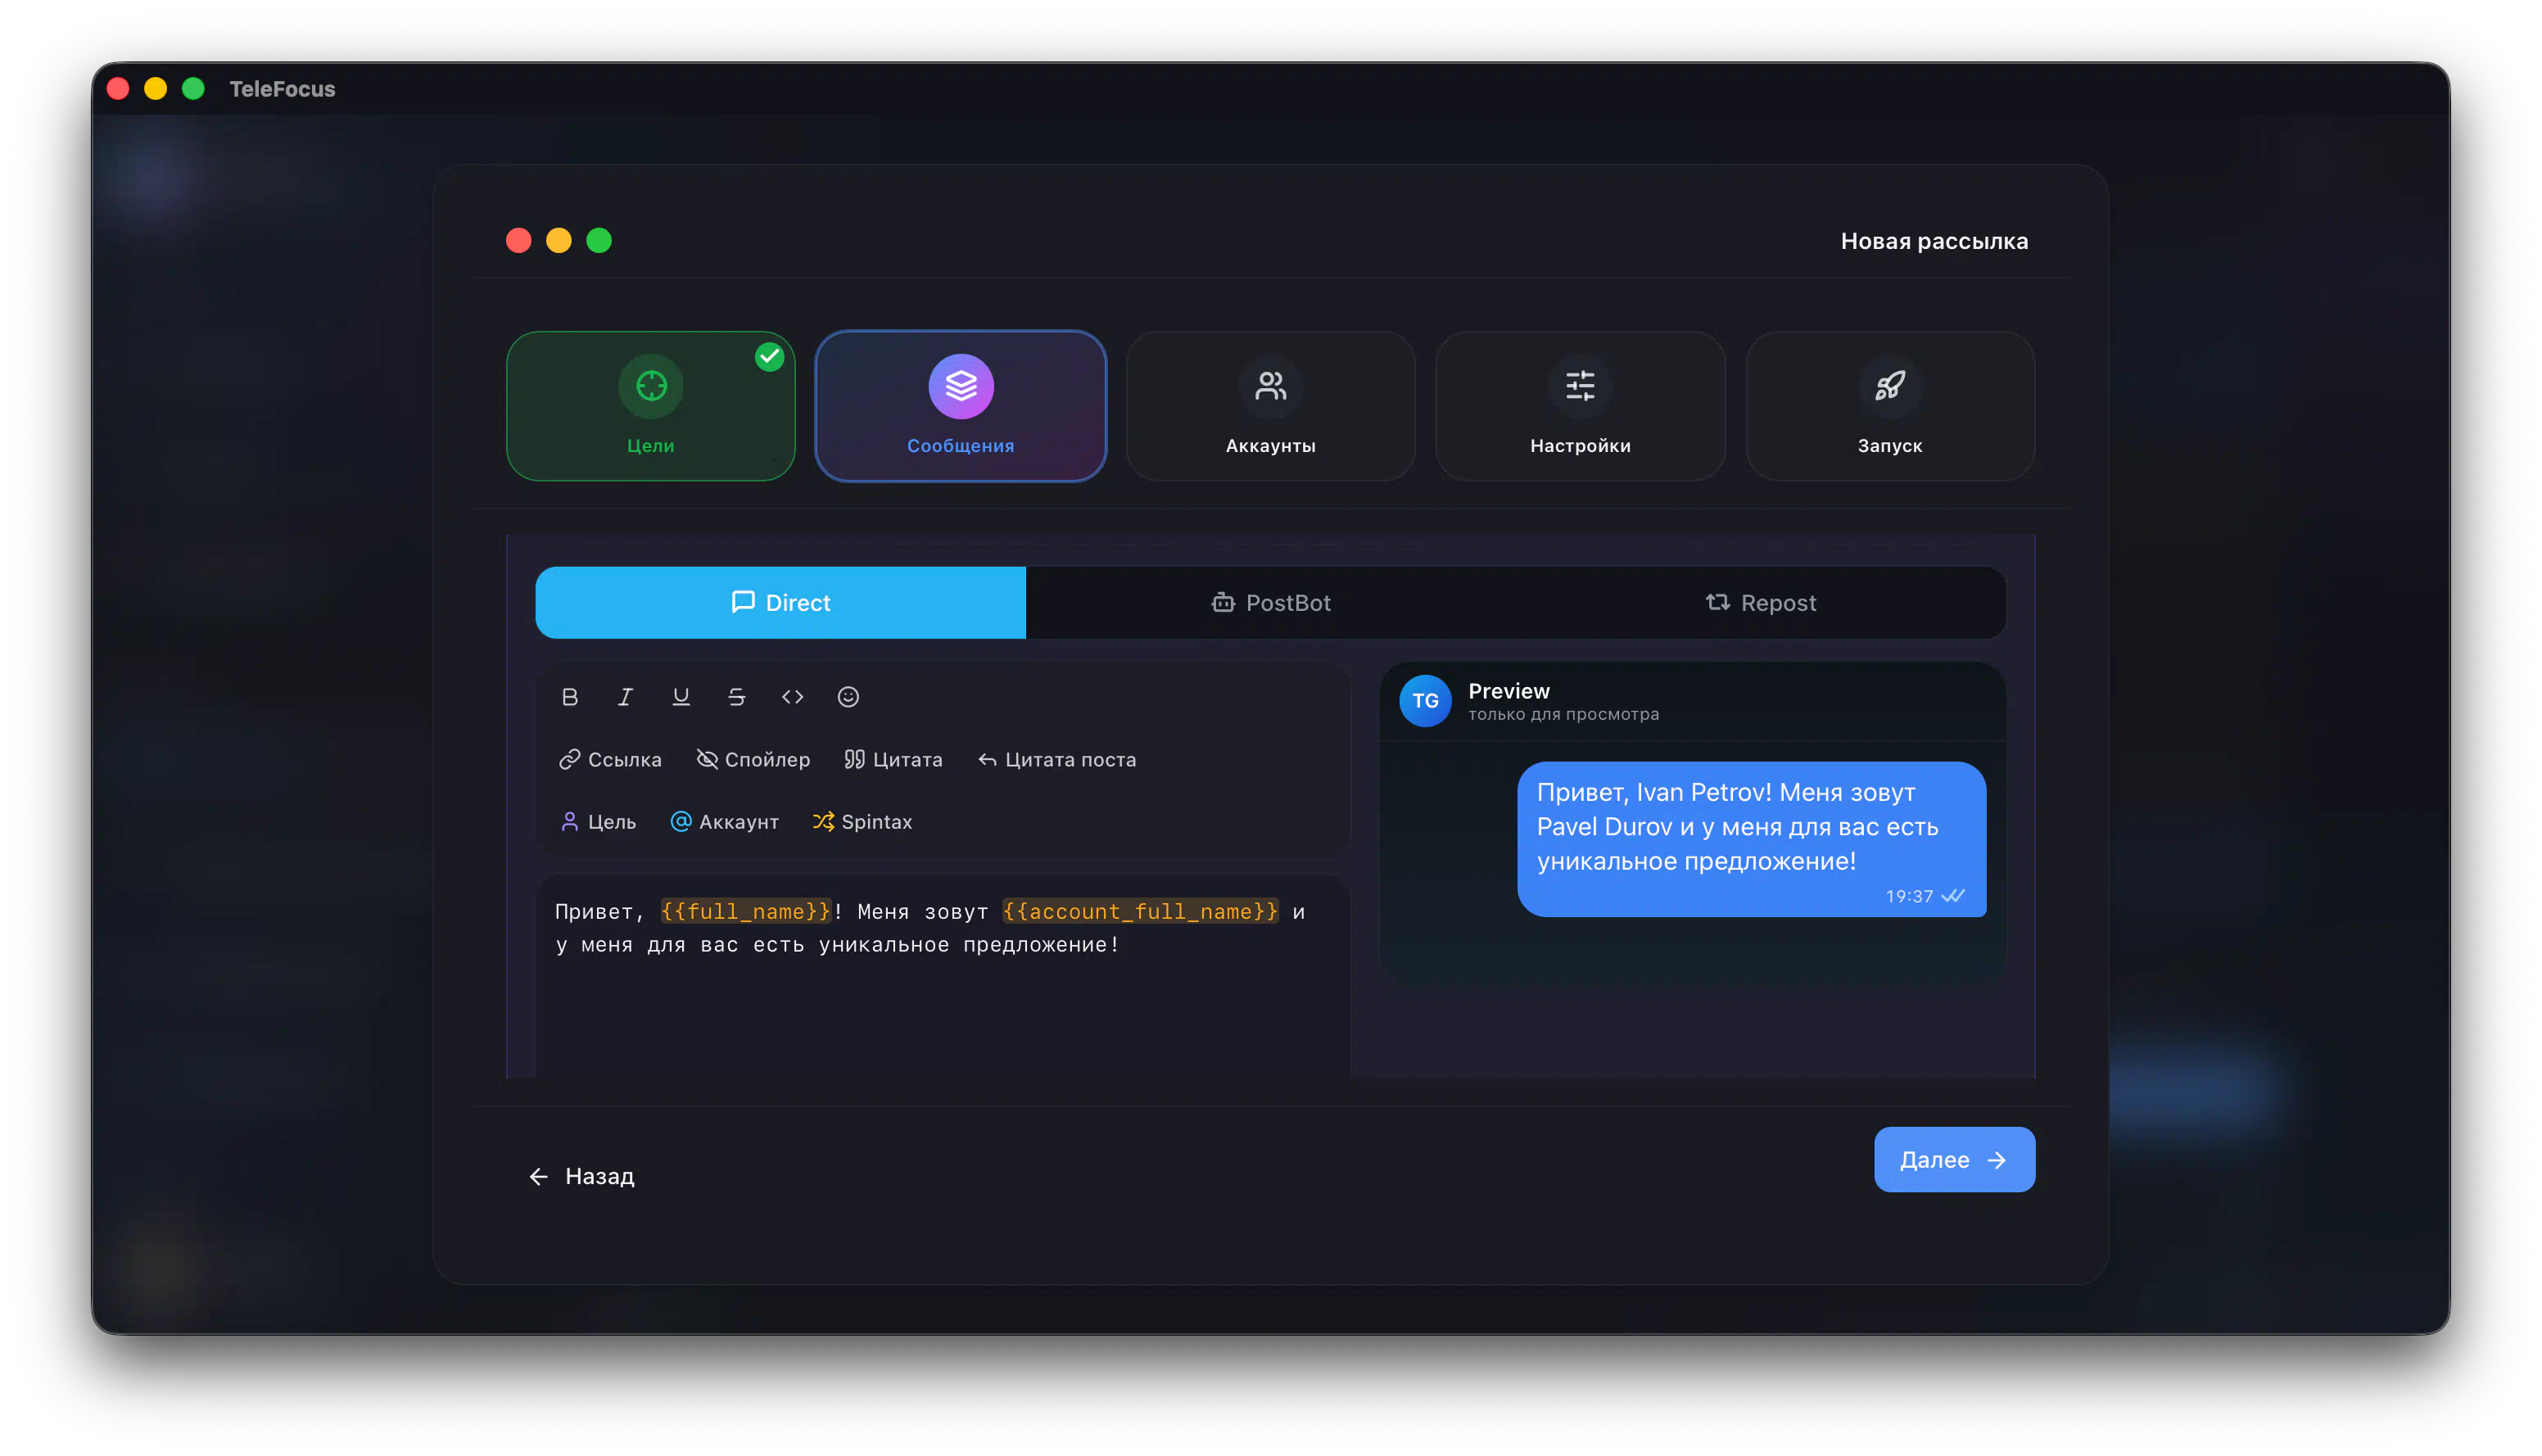Switch to the Repost tab
Viewport: 2542px width, 1456px height.
(x=1761, y=602)
